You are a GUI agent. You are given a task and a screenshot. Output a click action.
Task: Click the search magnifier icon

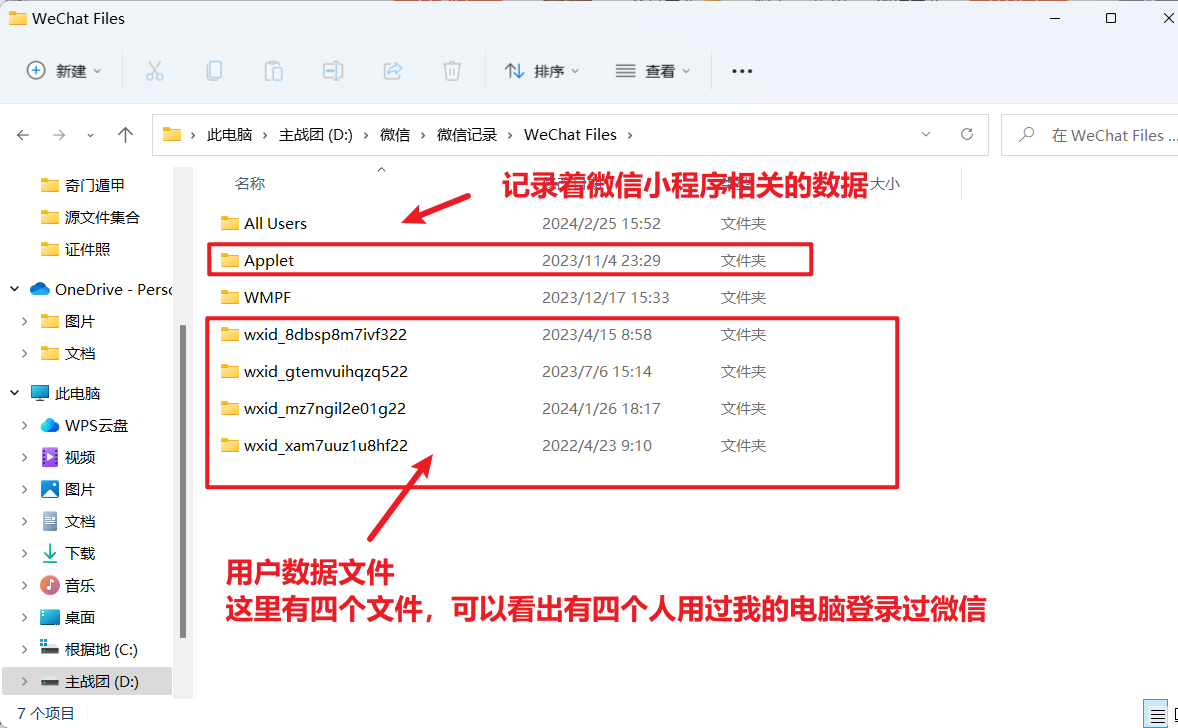(1026, 134)
